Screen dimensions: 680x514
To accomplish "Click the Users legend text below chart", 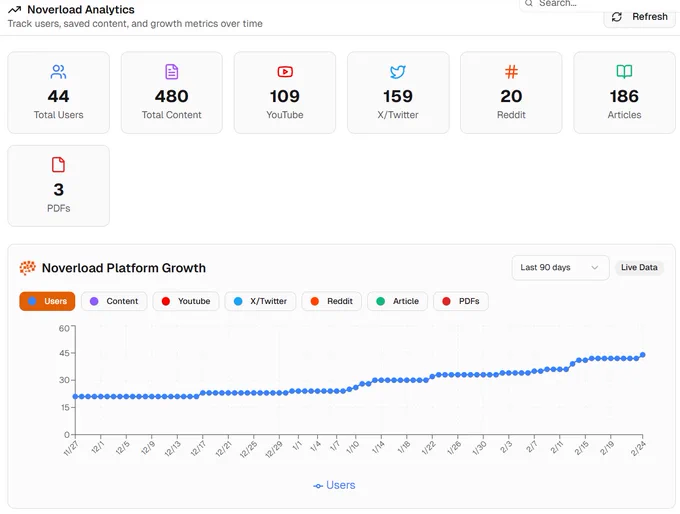I will coord(340,485).
